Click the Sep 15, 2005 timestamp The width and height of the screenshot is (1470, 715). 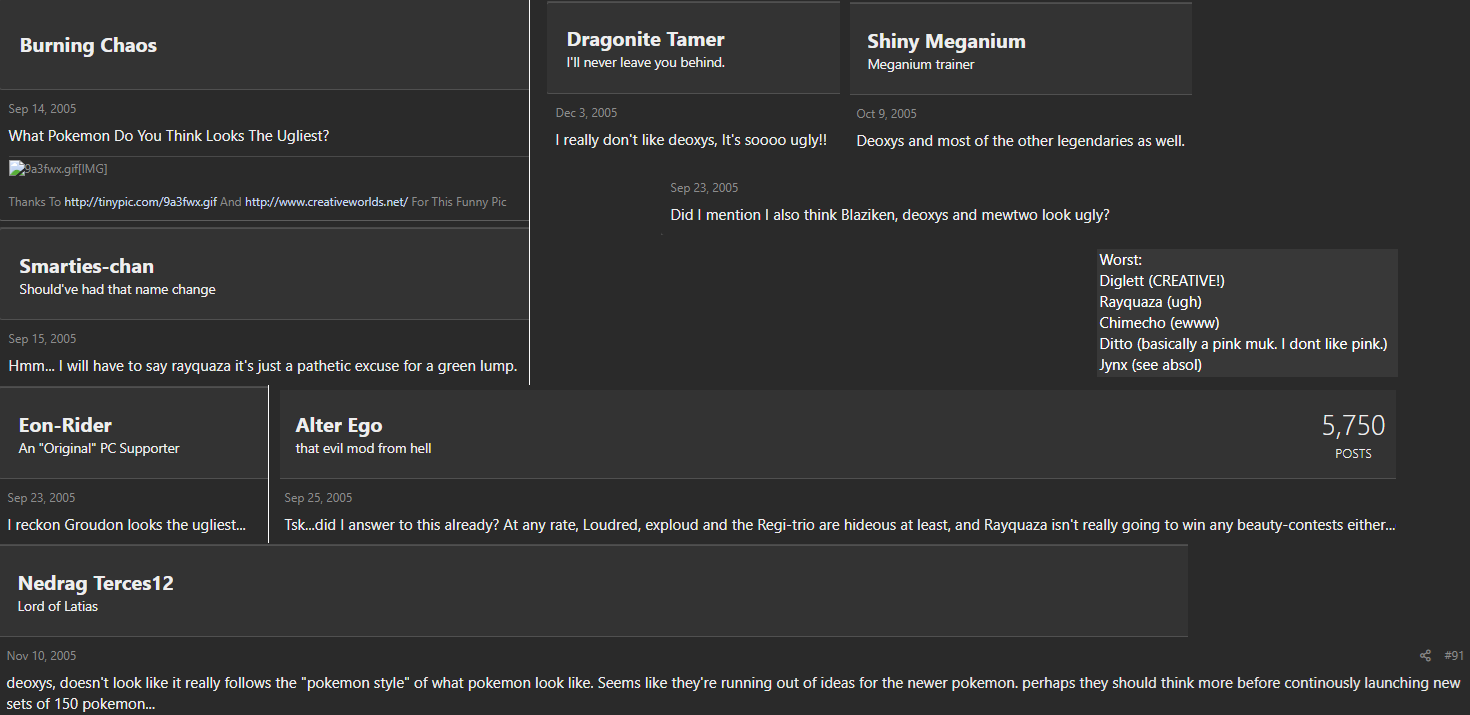pyautogui.click(x=42, y=339)
